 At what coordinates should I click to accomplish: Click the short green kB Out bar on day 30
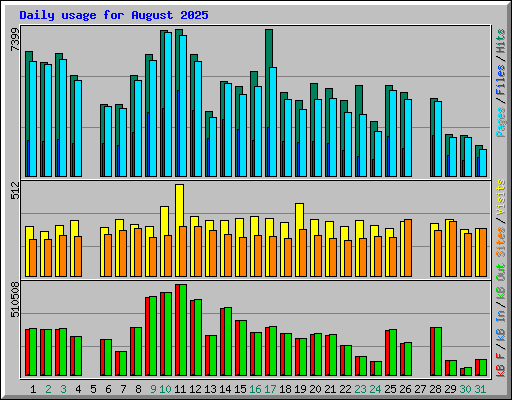point(468,372)
